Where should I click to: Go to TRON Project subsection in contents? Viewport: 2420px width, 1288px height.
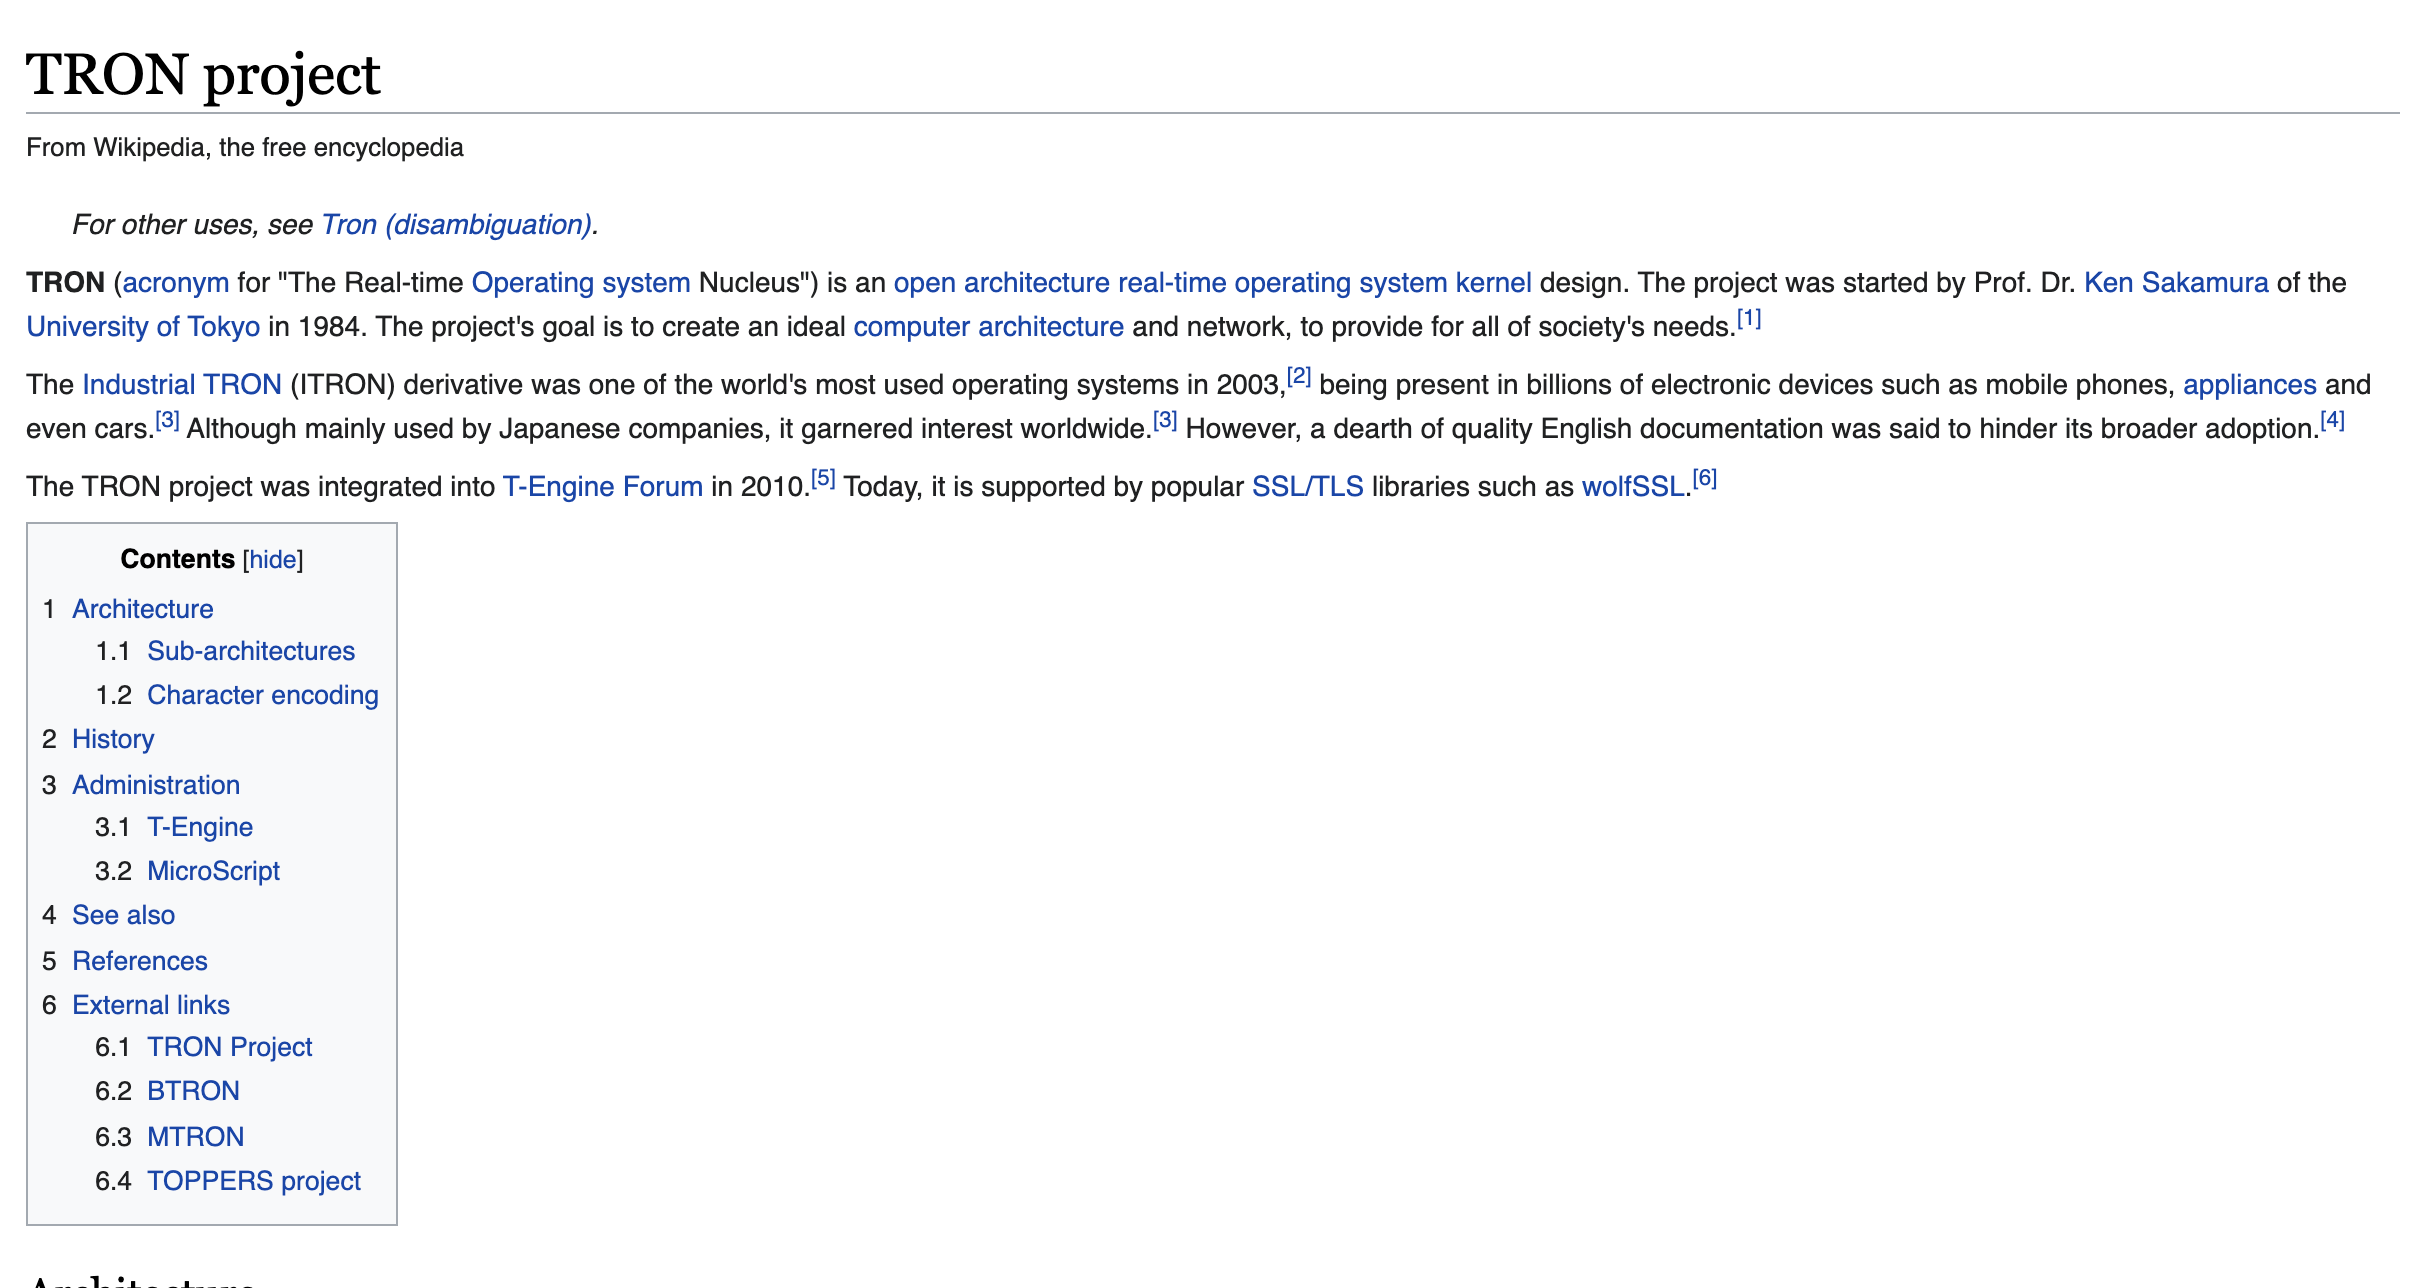pos(230,1047)
